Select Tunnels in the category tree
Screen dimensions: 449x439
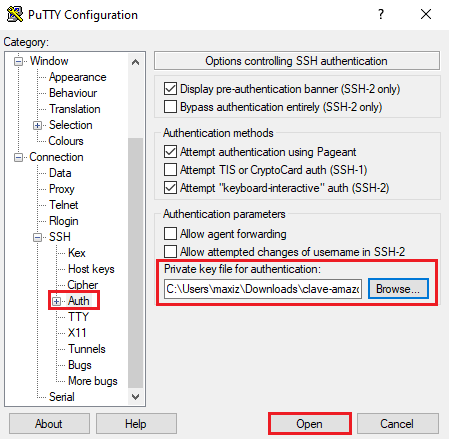coord(87,349)
